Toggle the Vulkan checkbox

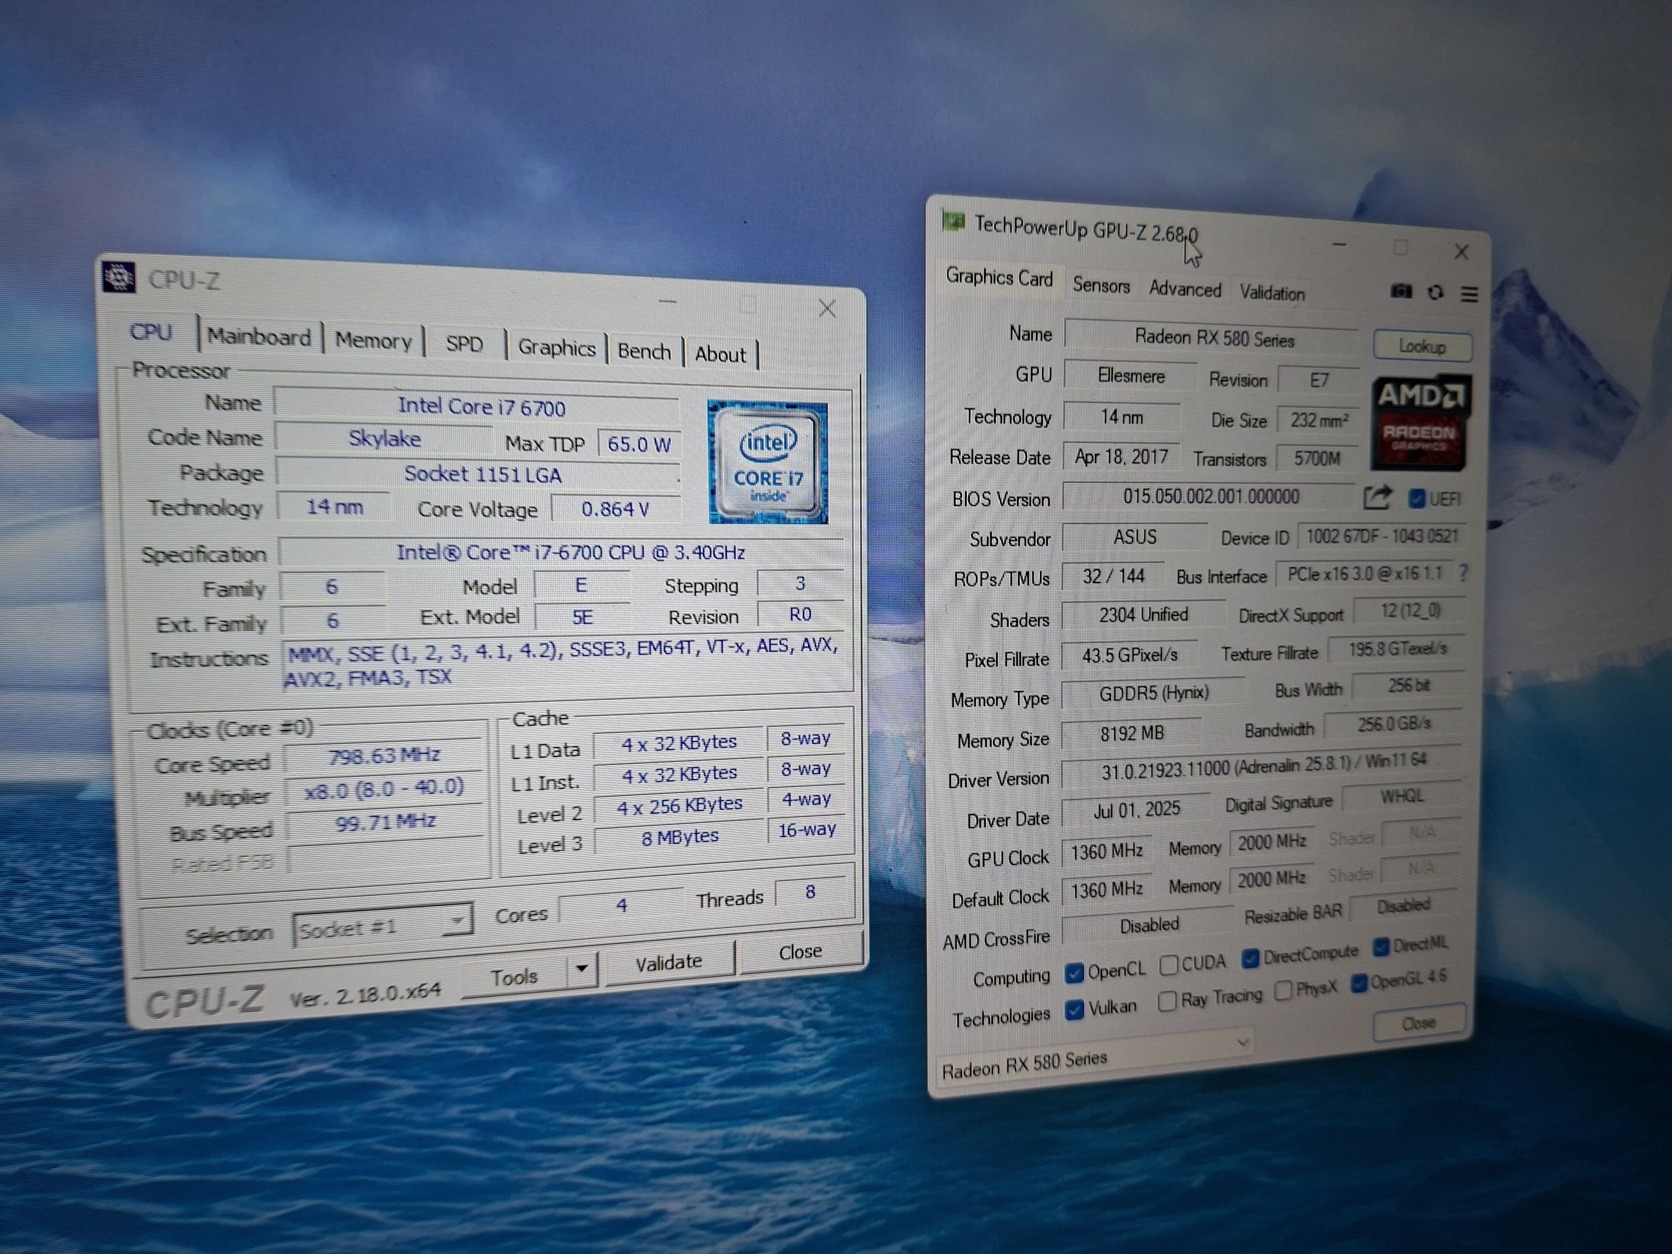(1074, 1010)
